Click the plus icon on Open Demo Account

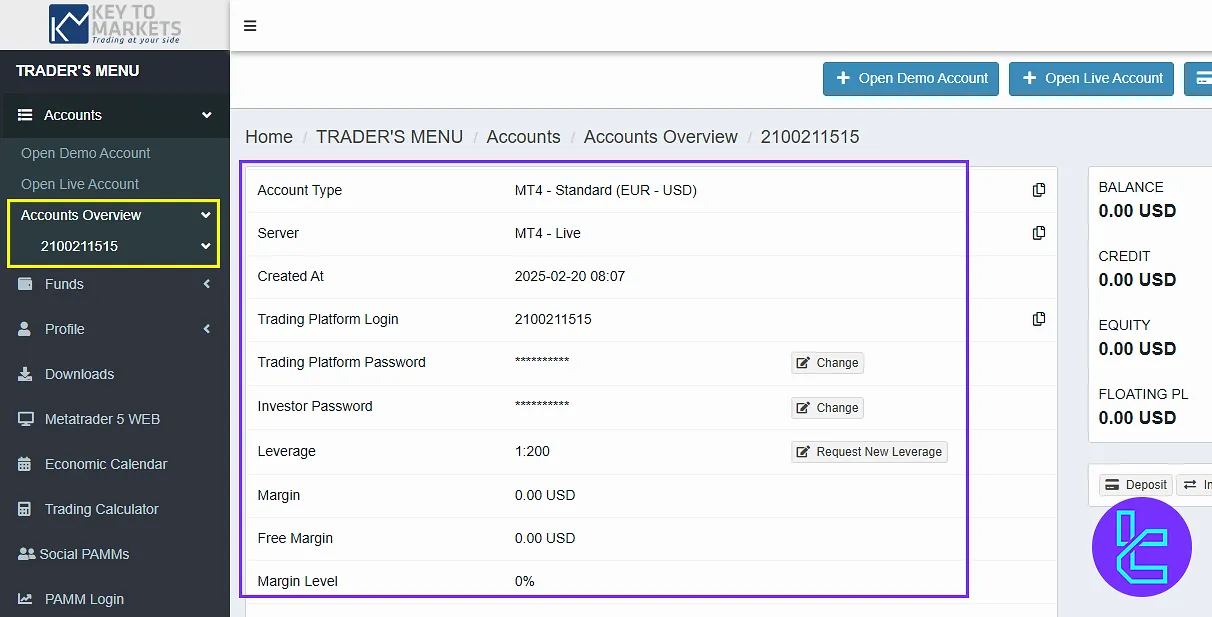[843, 78]
